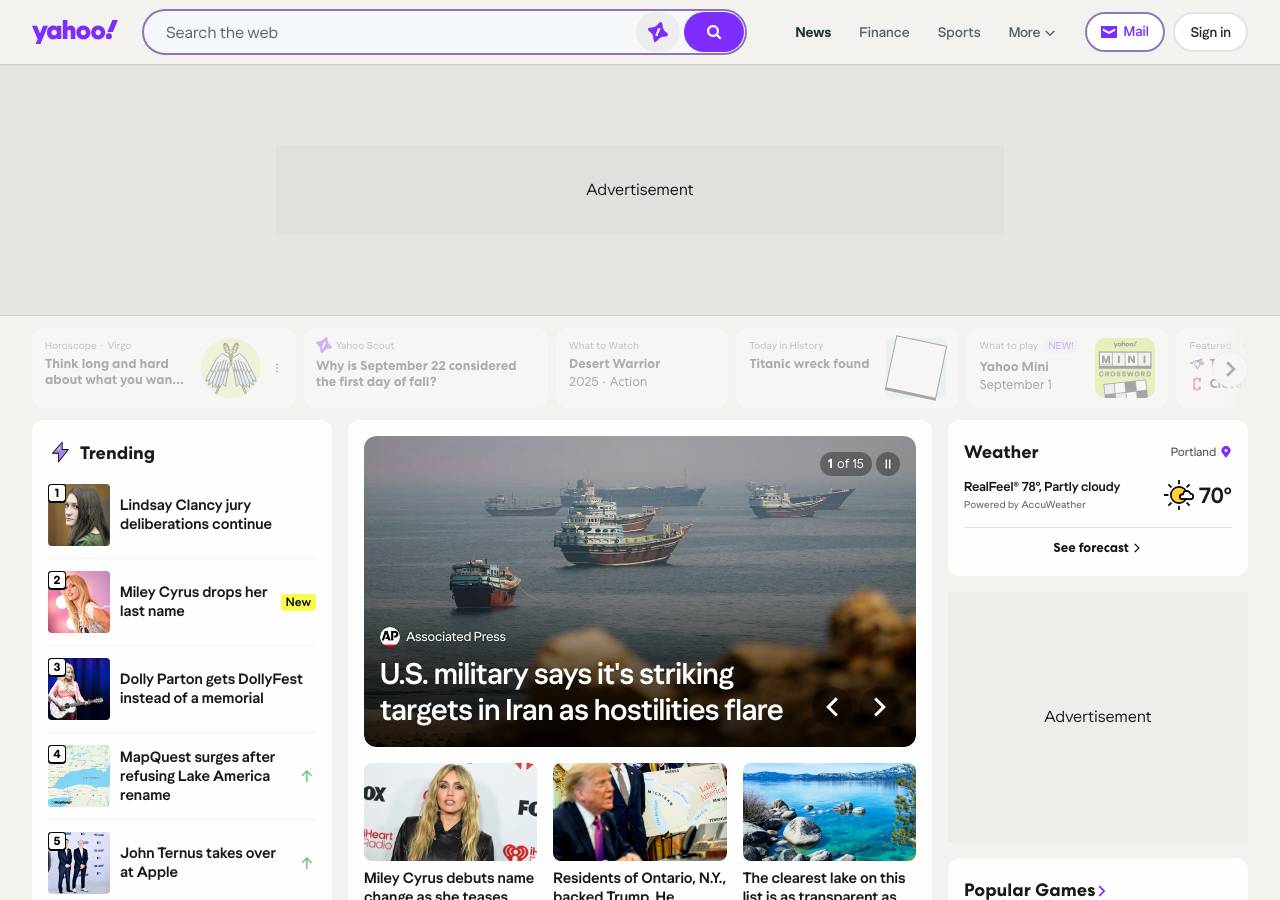Click the Associated Press AP logo
Image resolution: width=1280 pixels, height=900 pixels.
390,637
